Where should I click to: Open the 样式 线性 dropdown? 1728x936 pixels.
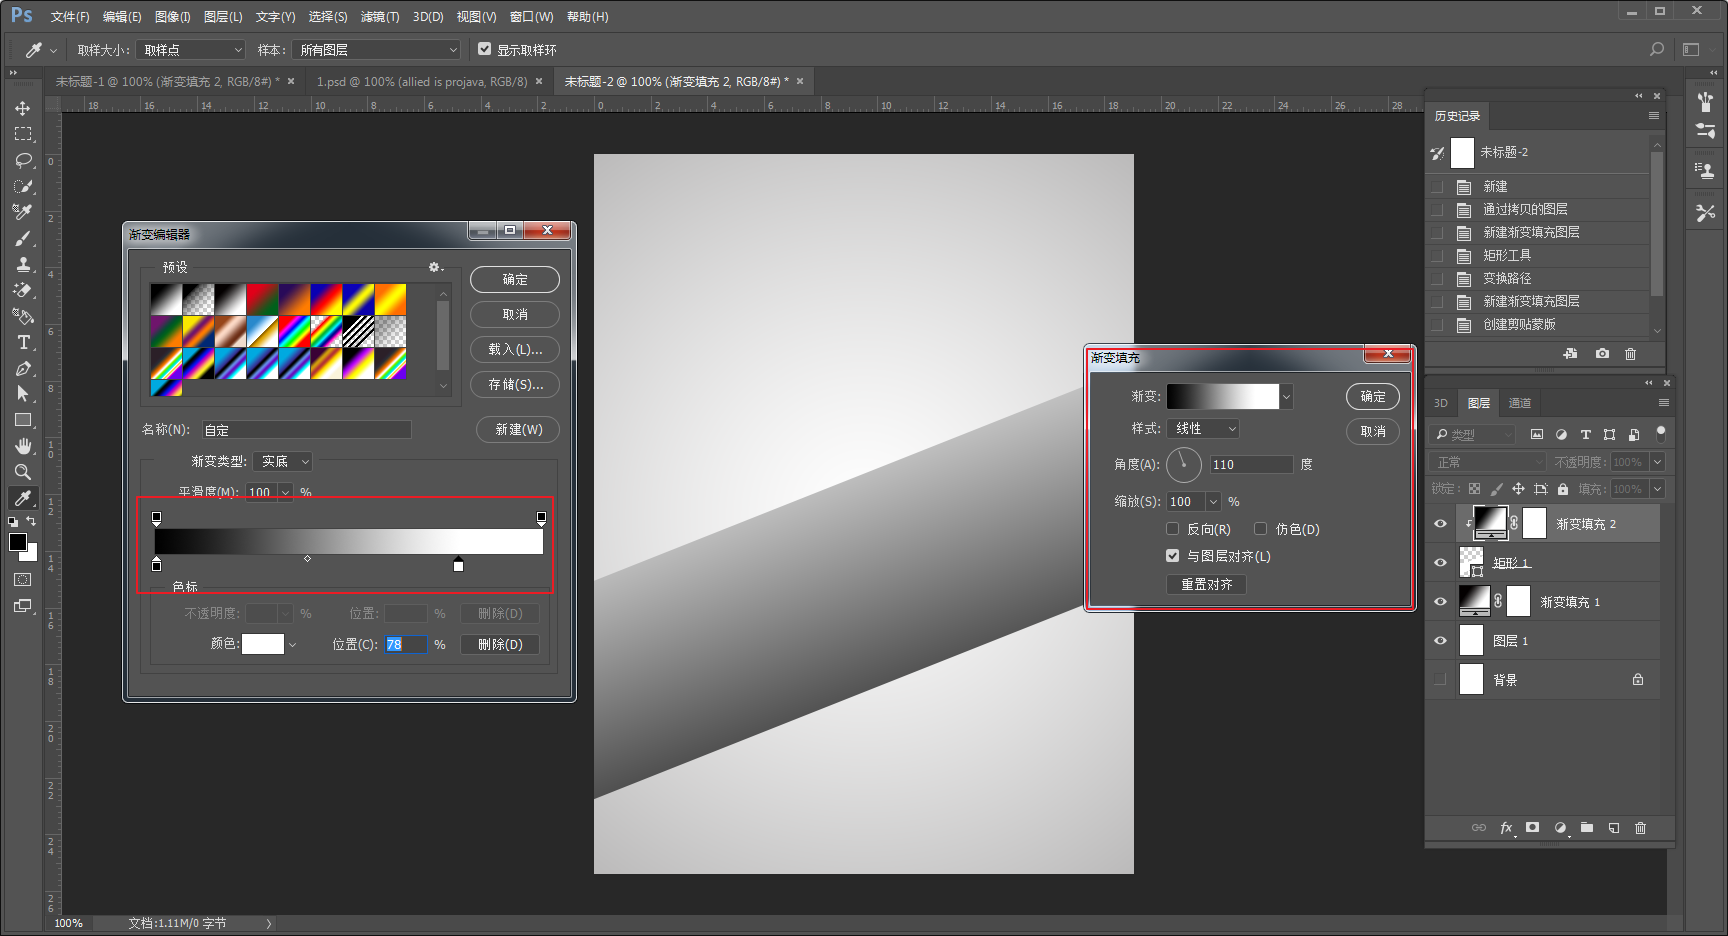1203,428
